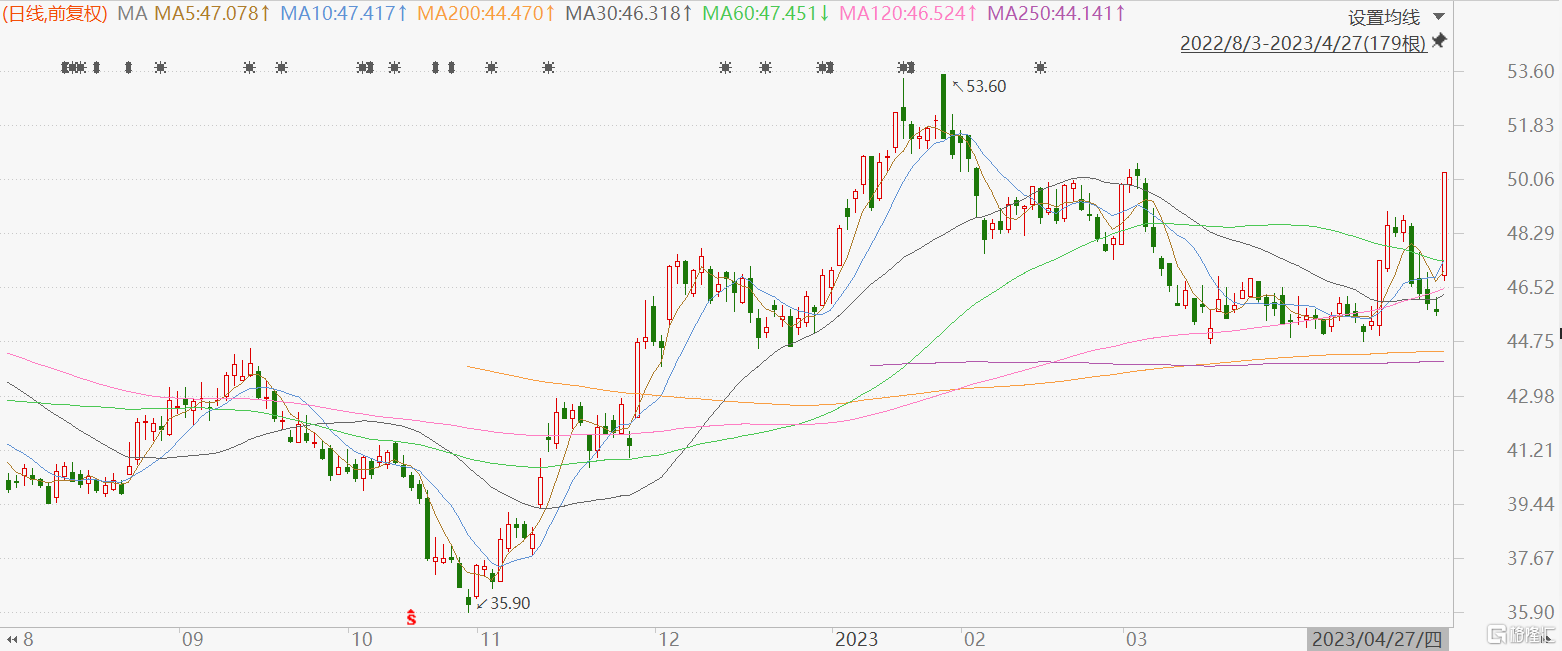This screenshot has width=1562, height=651.
Task: Select the MA60:47.451 average line label
Action: point(766,14)
